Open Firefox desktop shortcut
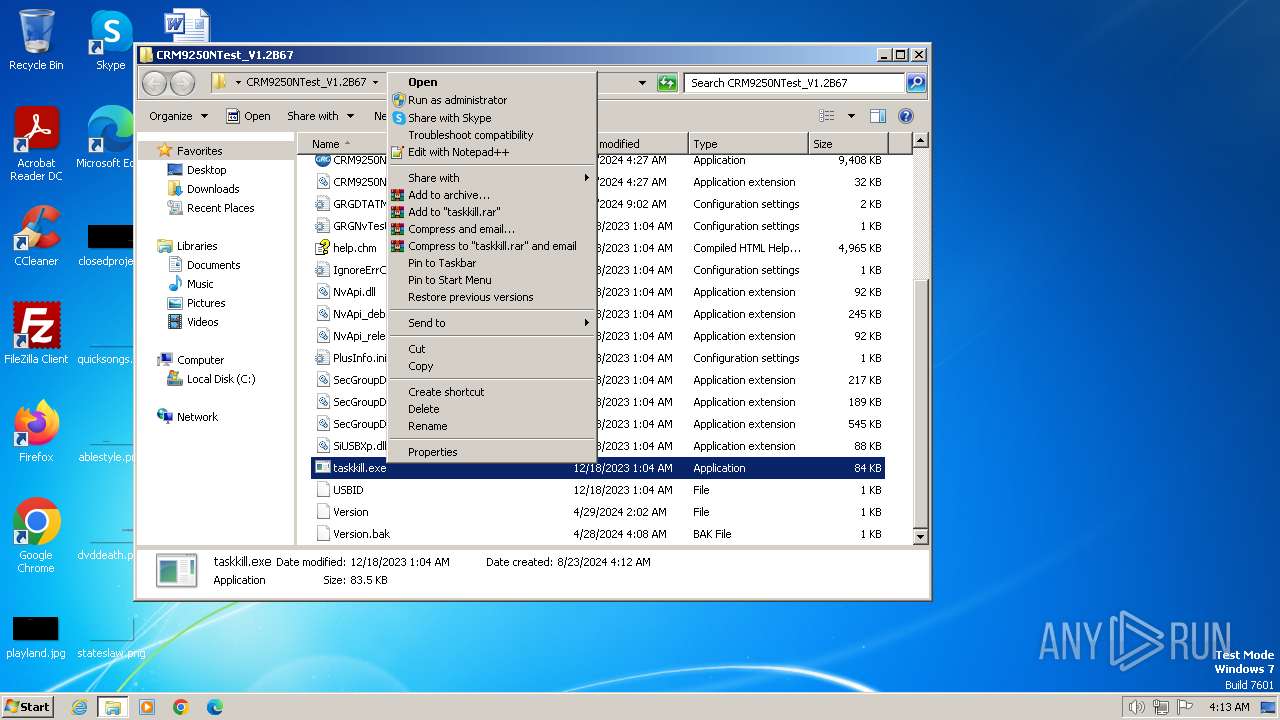1280x720 pixels. pos(36,432)
